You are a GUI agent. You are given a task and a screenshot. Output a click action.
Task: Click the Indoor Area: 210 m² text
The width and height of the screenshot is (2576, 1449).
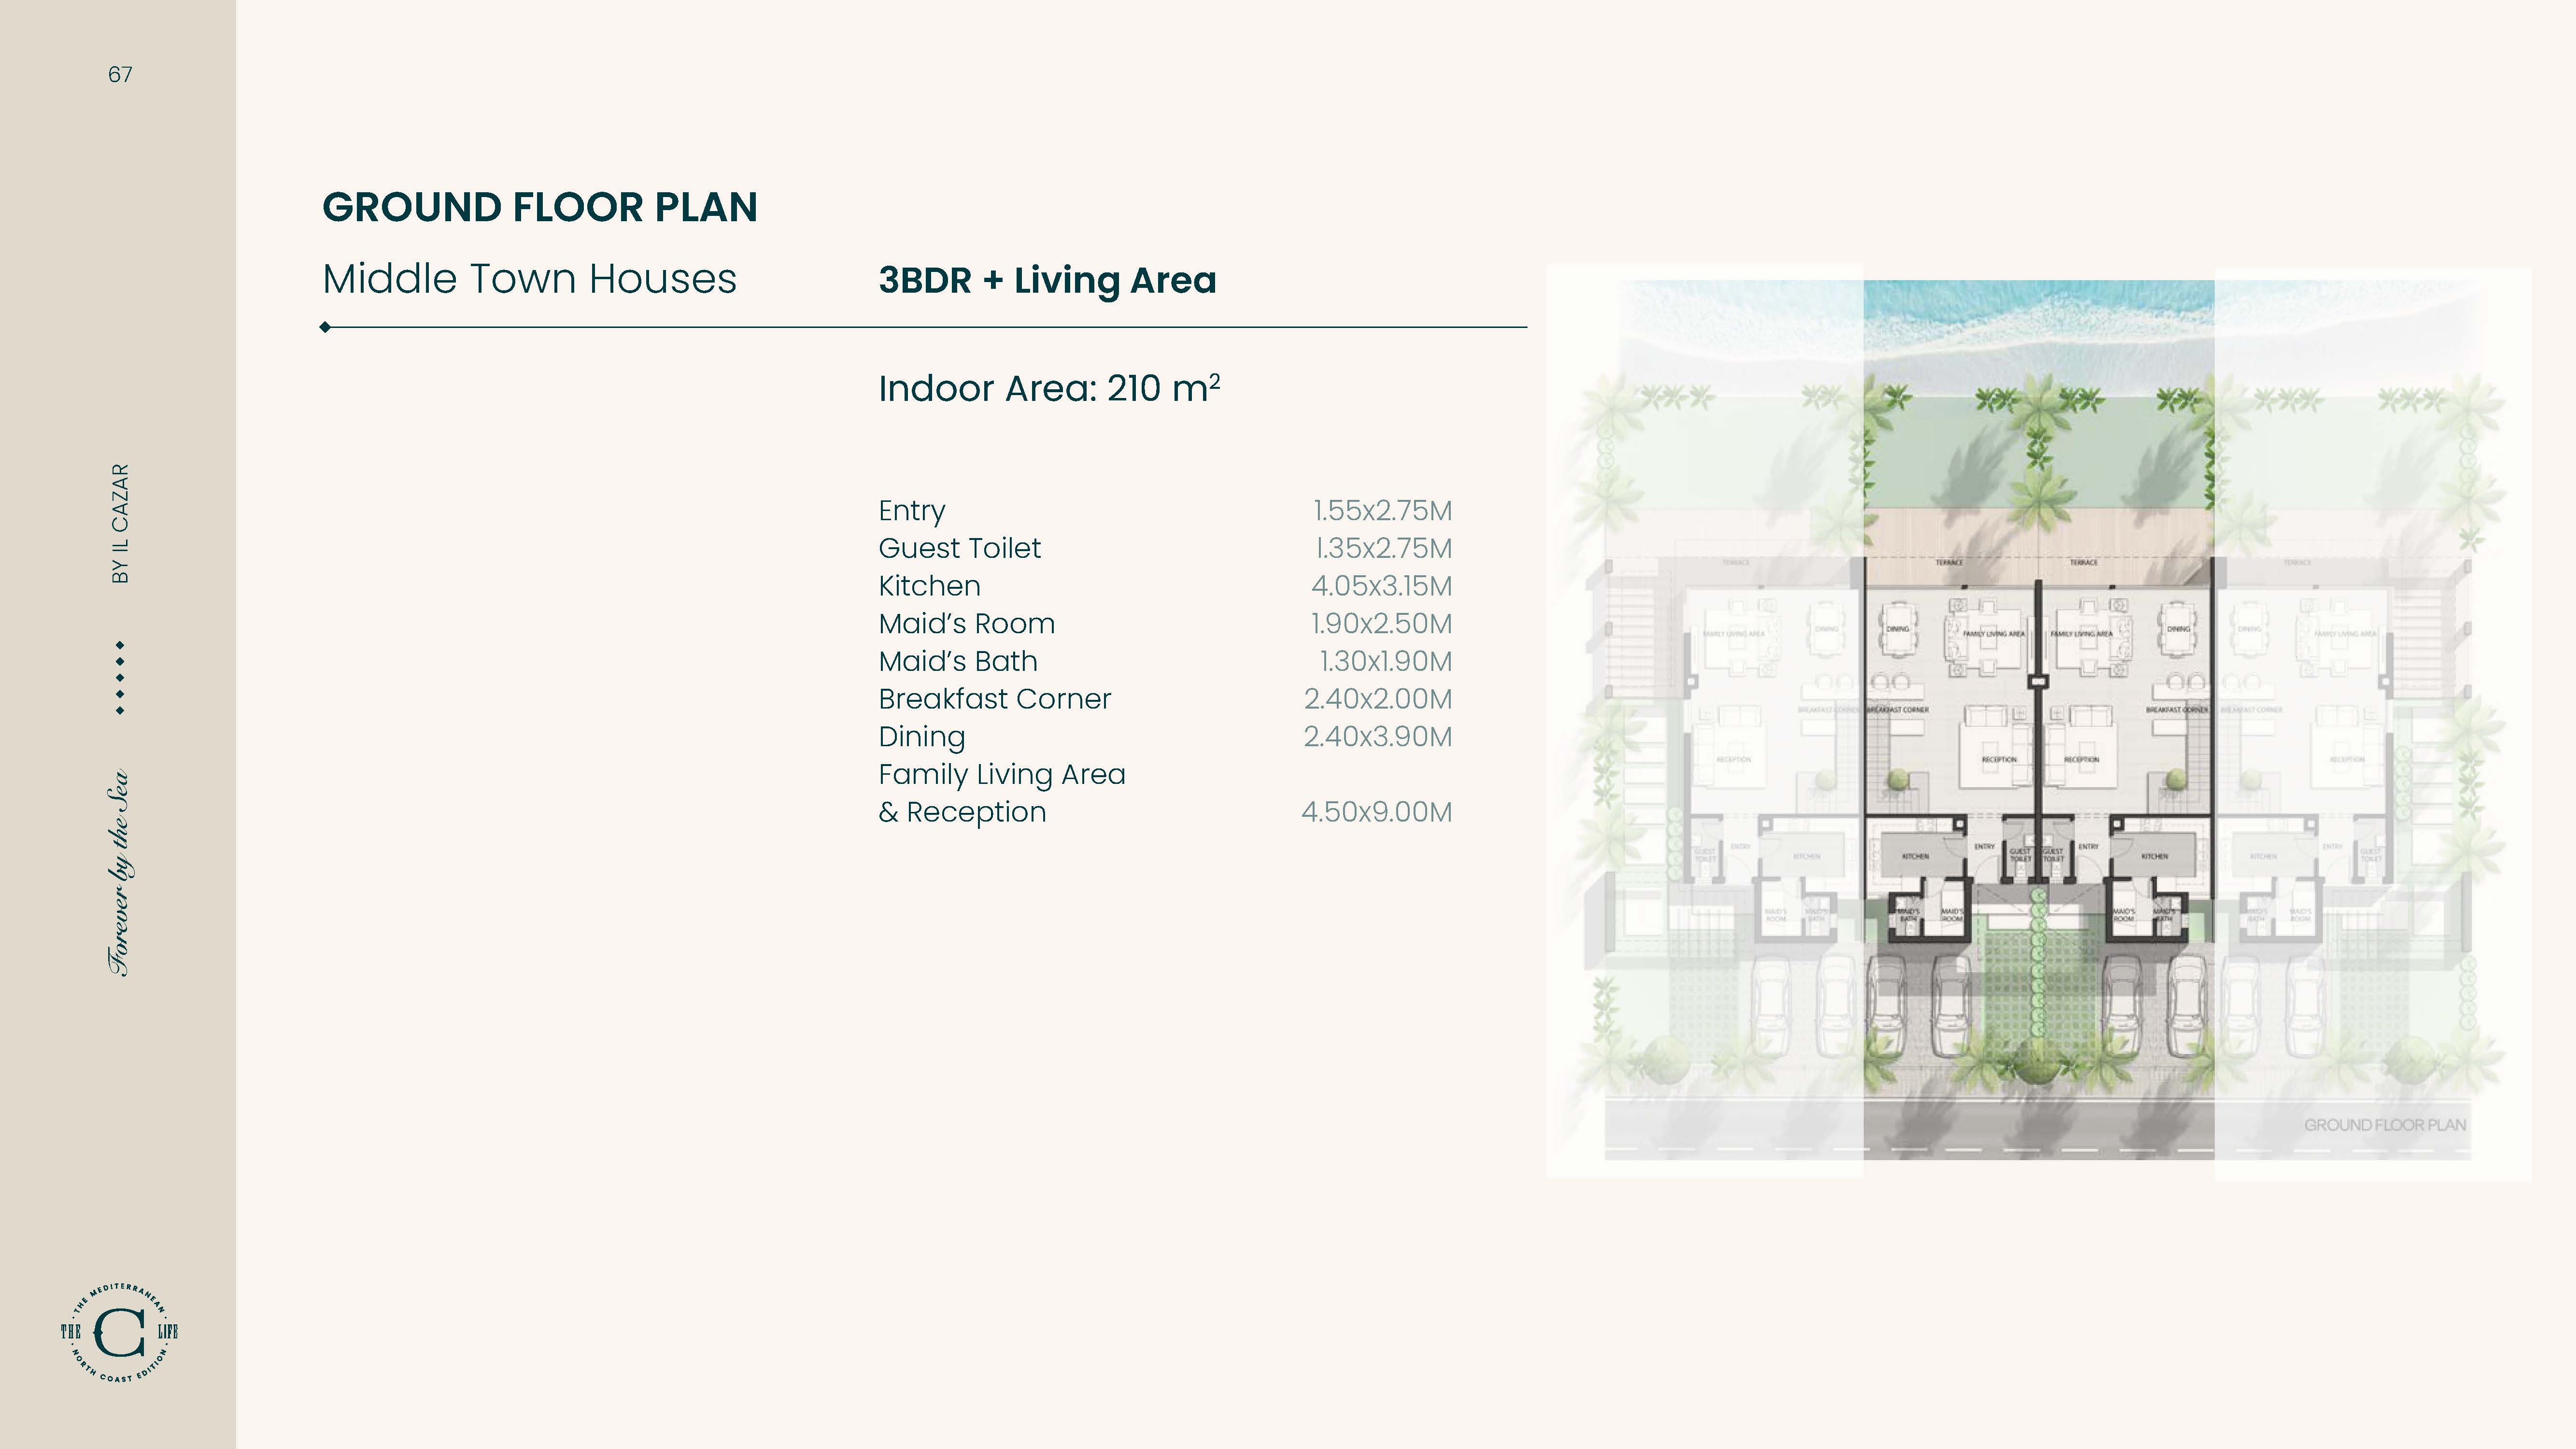pyautogui.click(x=1049, y=388)
